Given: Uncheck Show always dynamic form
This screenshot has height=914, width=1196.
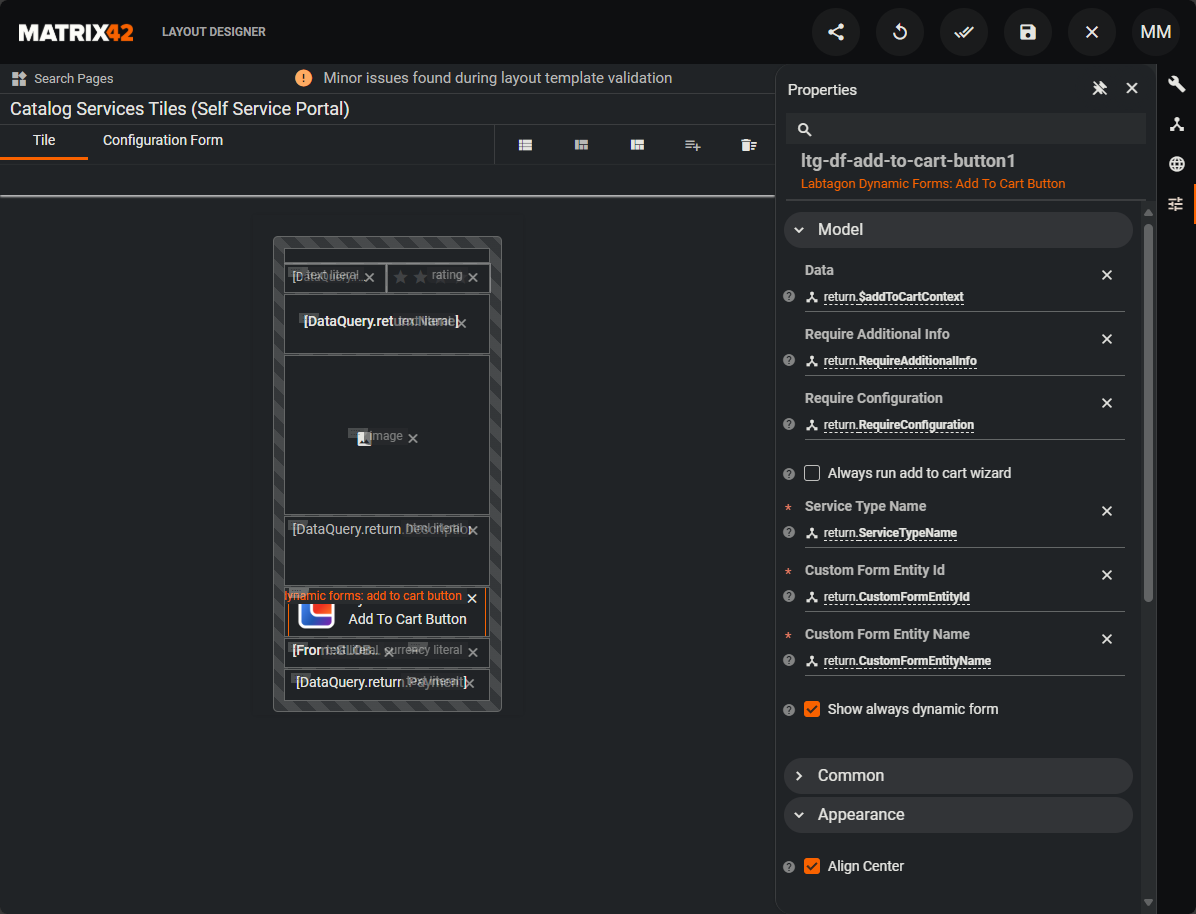Looking at the screenshot, I should 812,709.
